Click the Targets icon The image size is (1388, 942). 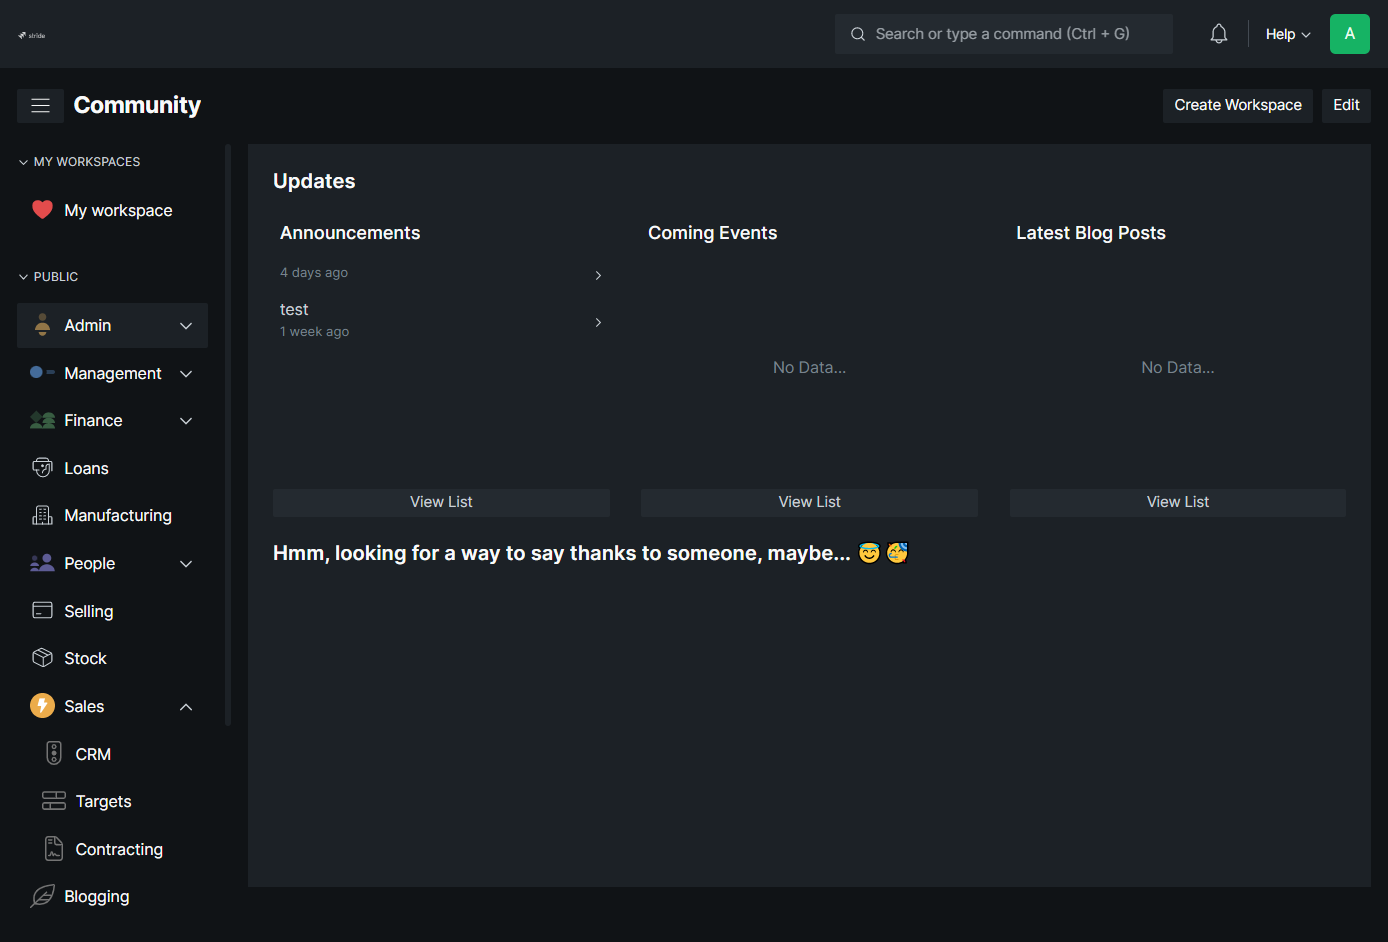point(54,801)
